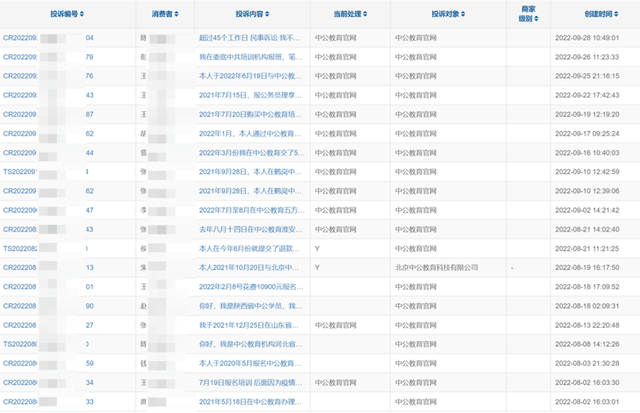This screenshot has height=413, width=640.
Task: Open complaint '本人在今年6月份就提交了退款...'
Action: 249,249
